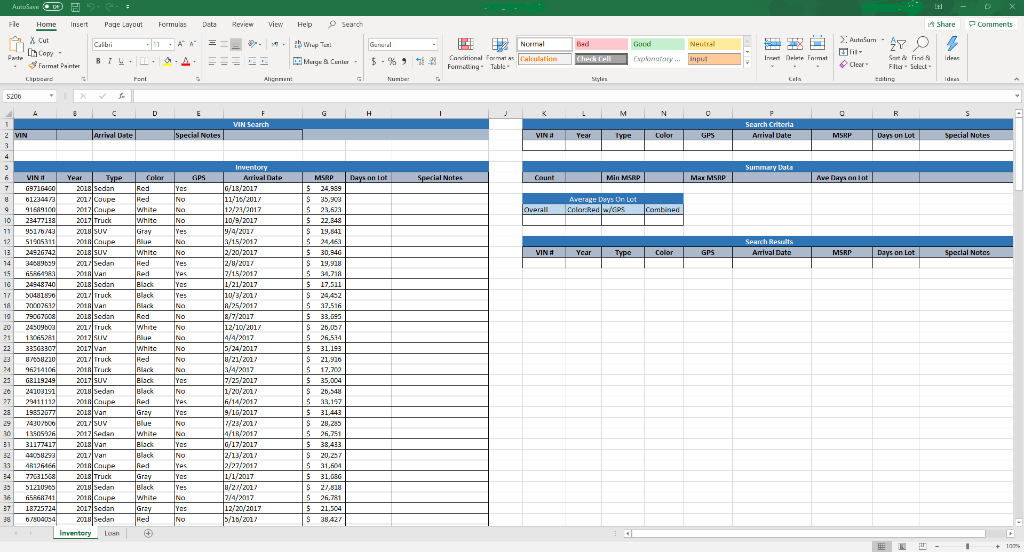Apply Accounting dollar number format
The width and height of the screenshot is (1024, 552).
[376, 61]
